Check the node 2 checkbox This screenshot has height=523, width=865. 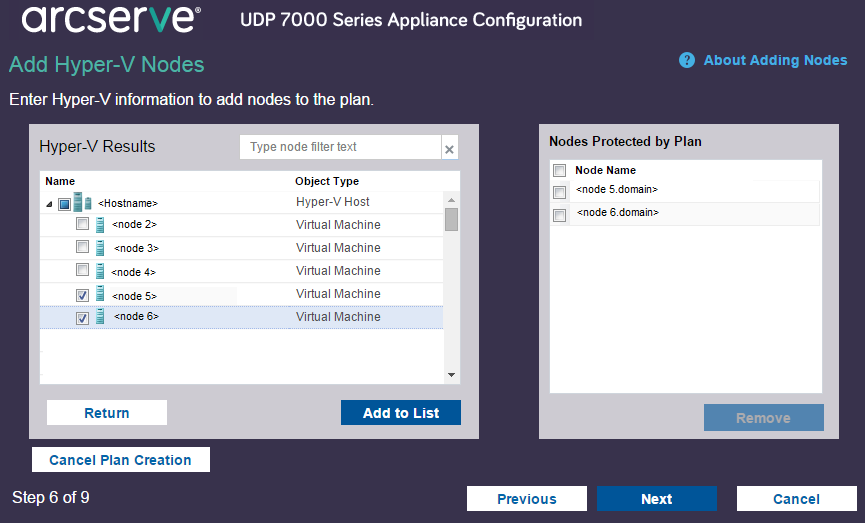click(x=83, y=225)
